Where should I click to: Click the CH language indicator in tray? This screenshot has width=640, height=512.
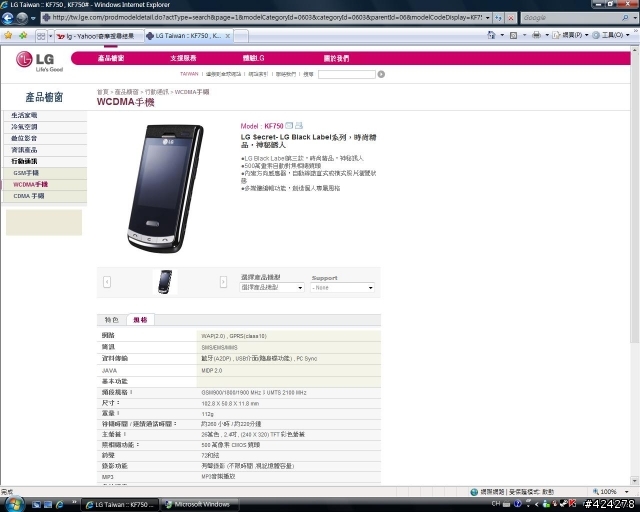pos(496,504)
